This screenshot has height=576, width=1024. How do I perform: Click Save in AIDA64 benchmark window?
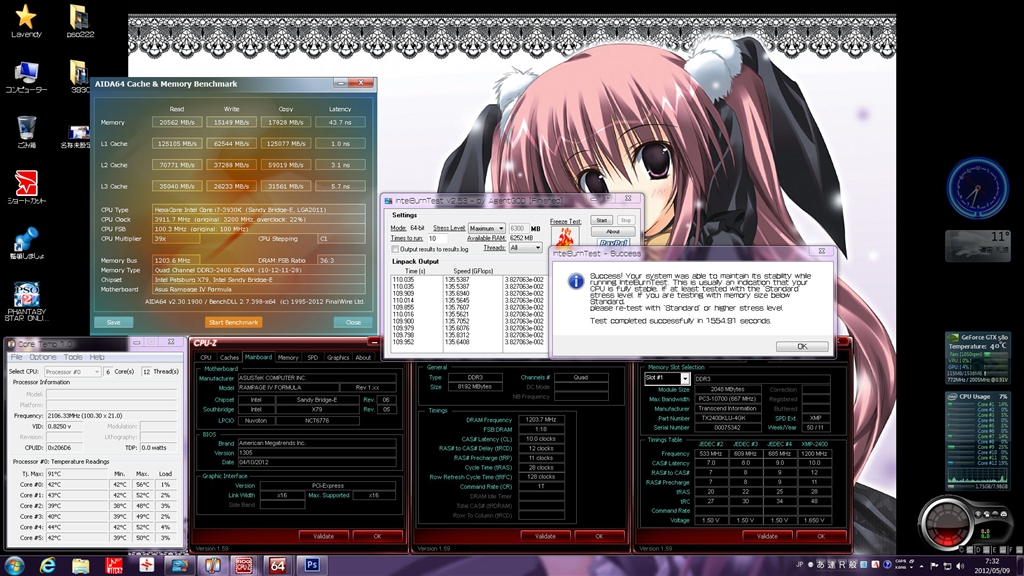coord(114,322)
